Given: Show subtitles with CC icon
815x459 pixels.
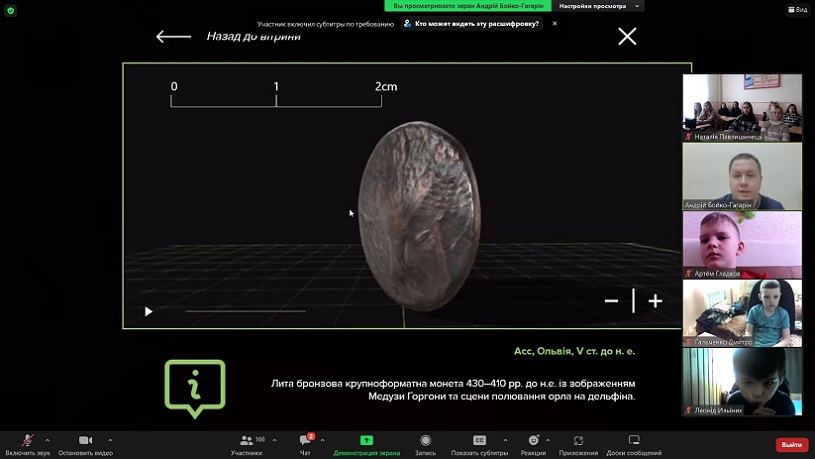Looking at the screenshot, I should pos(479,440).
